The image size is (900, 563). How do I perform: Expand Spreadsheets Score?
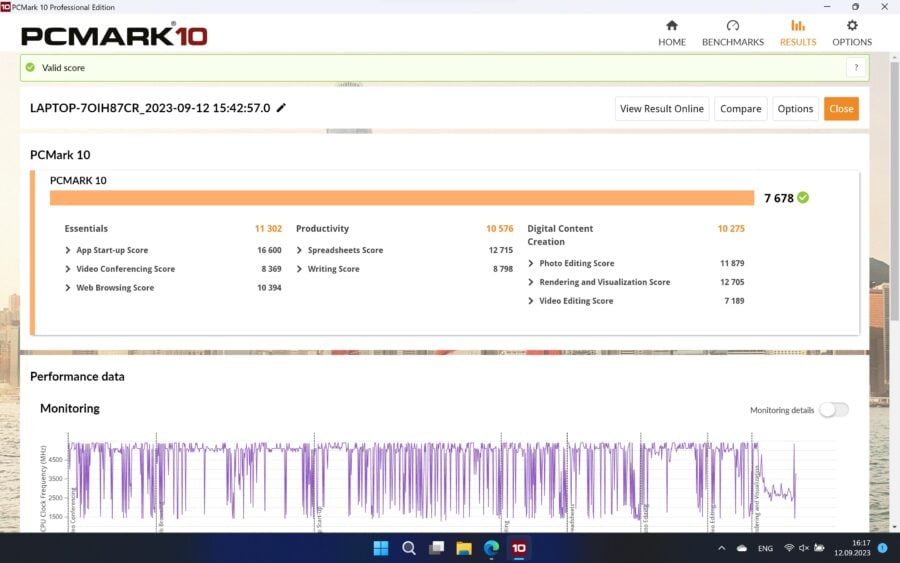299,250
